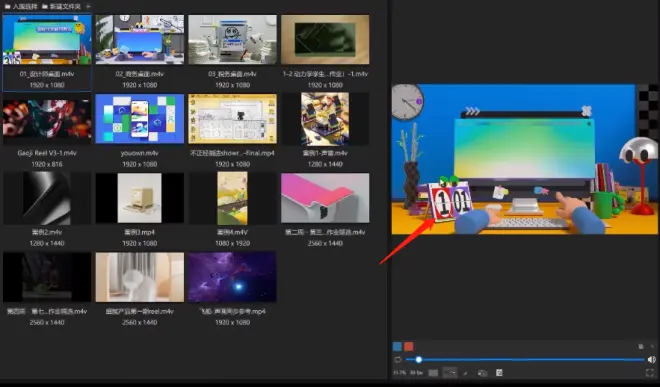
Task: Click the file name starting with 1-2
Action: click(x=325, y=74)
